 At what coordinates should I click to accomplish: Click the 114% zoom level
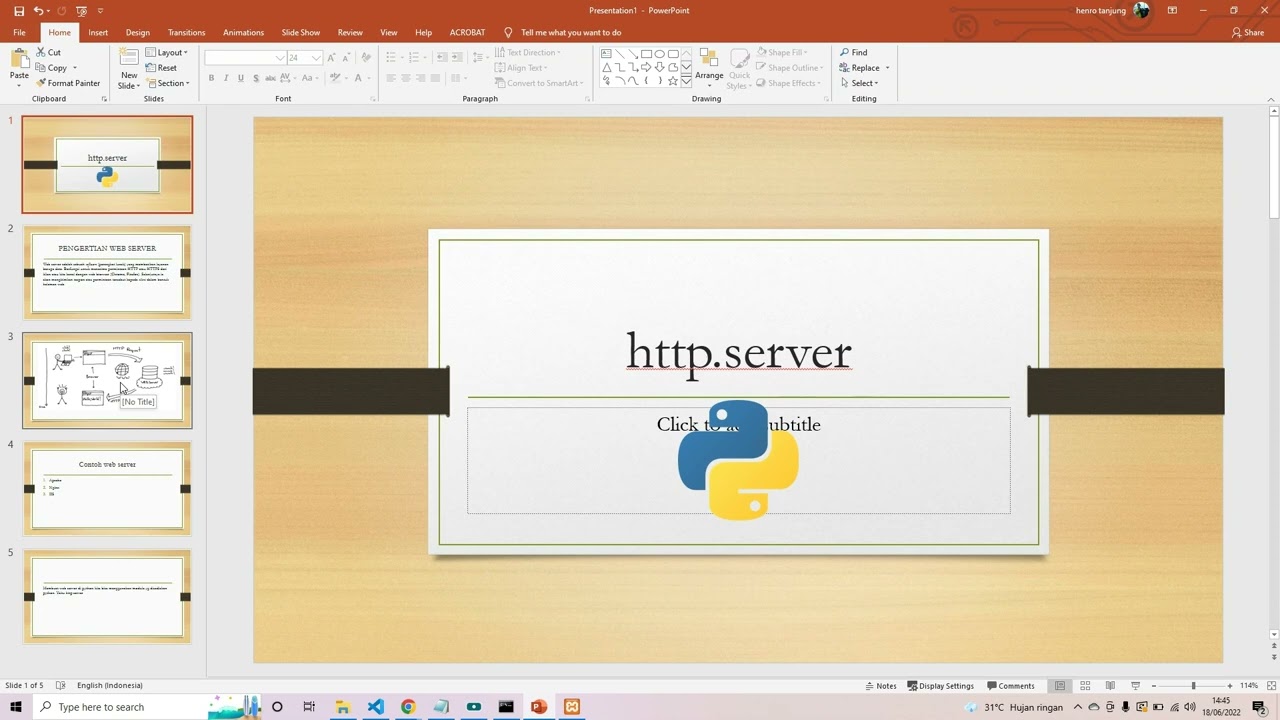pyautogui.click(x=1249, y=686)
